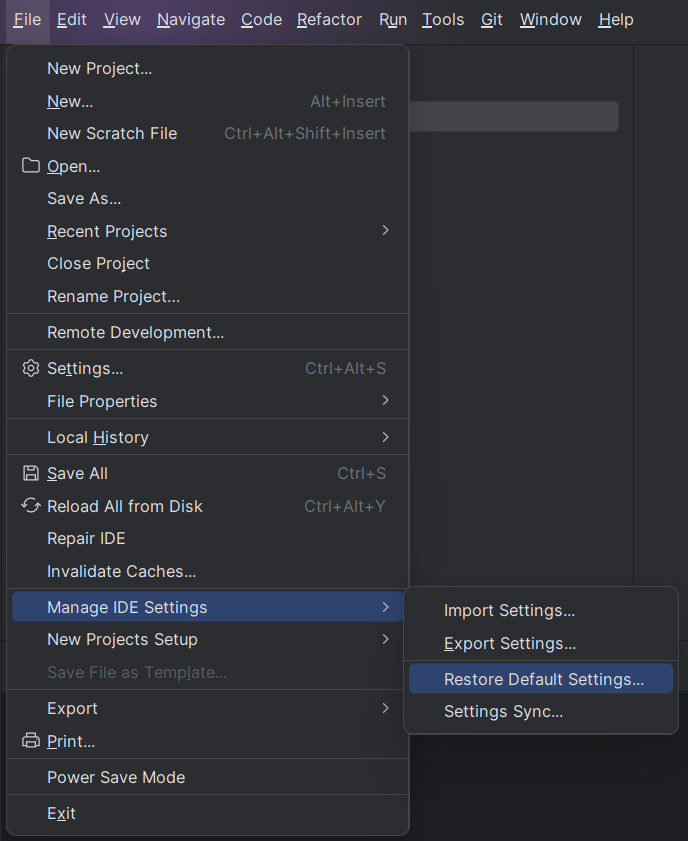Toggle Power Save Mode
The image size is (688, 841).
coord(116,777)
